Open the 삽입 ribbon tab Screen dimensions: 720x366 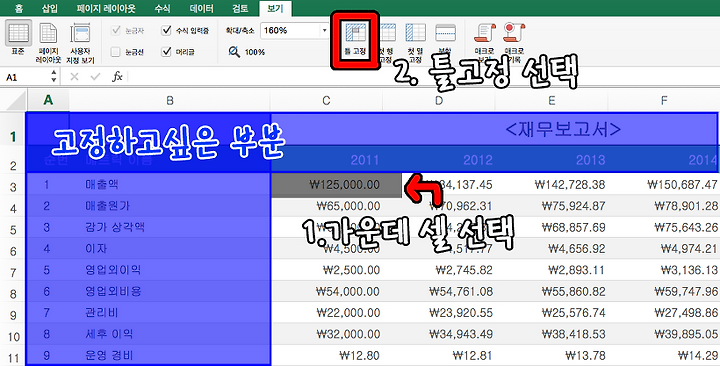[50, 8]
